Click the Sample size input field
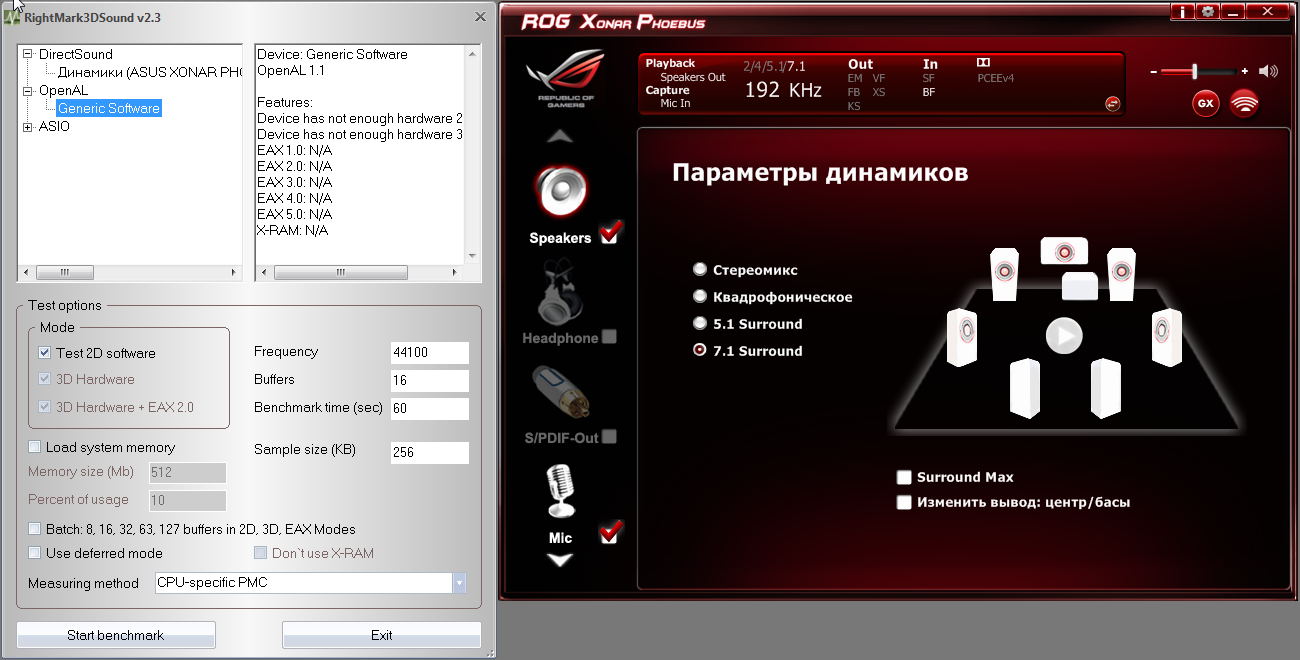Viewport: 1300px width, 660px height. [x=429, y=452]
